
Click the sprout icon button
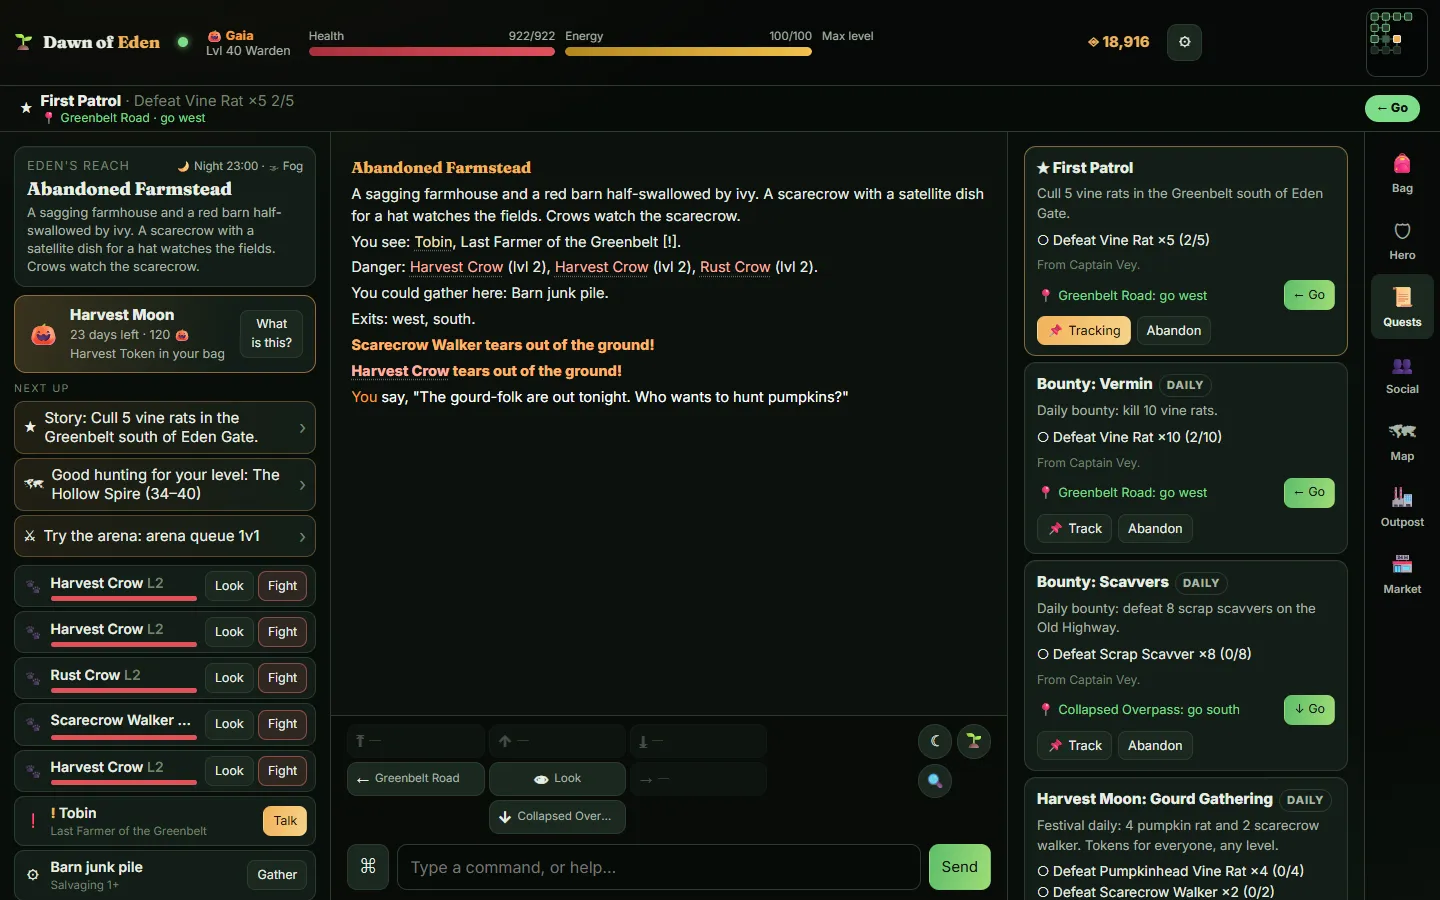974,741
